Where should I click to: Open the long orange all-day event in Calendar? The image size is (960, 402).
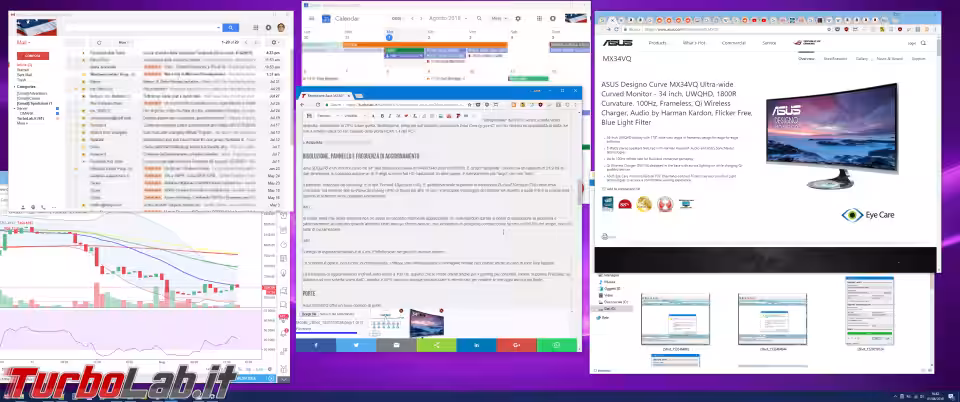[425, 45]
